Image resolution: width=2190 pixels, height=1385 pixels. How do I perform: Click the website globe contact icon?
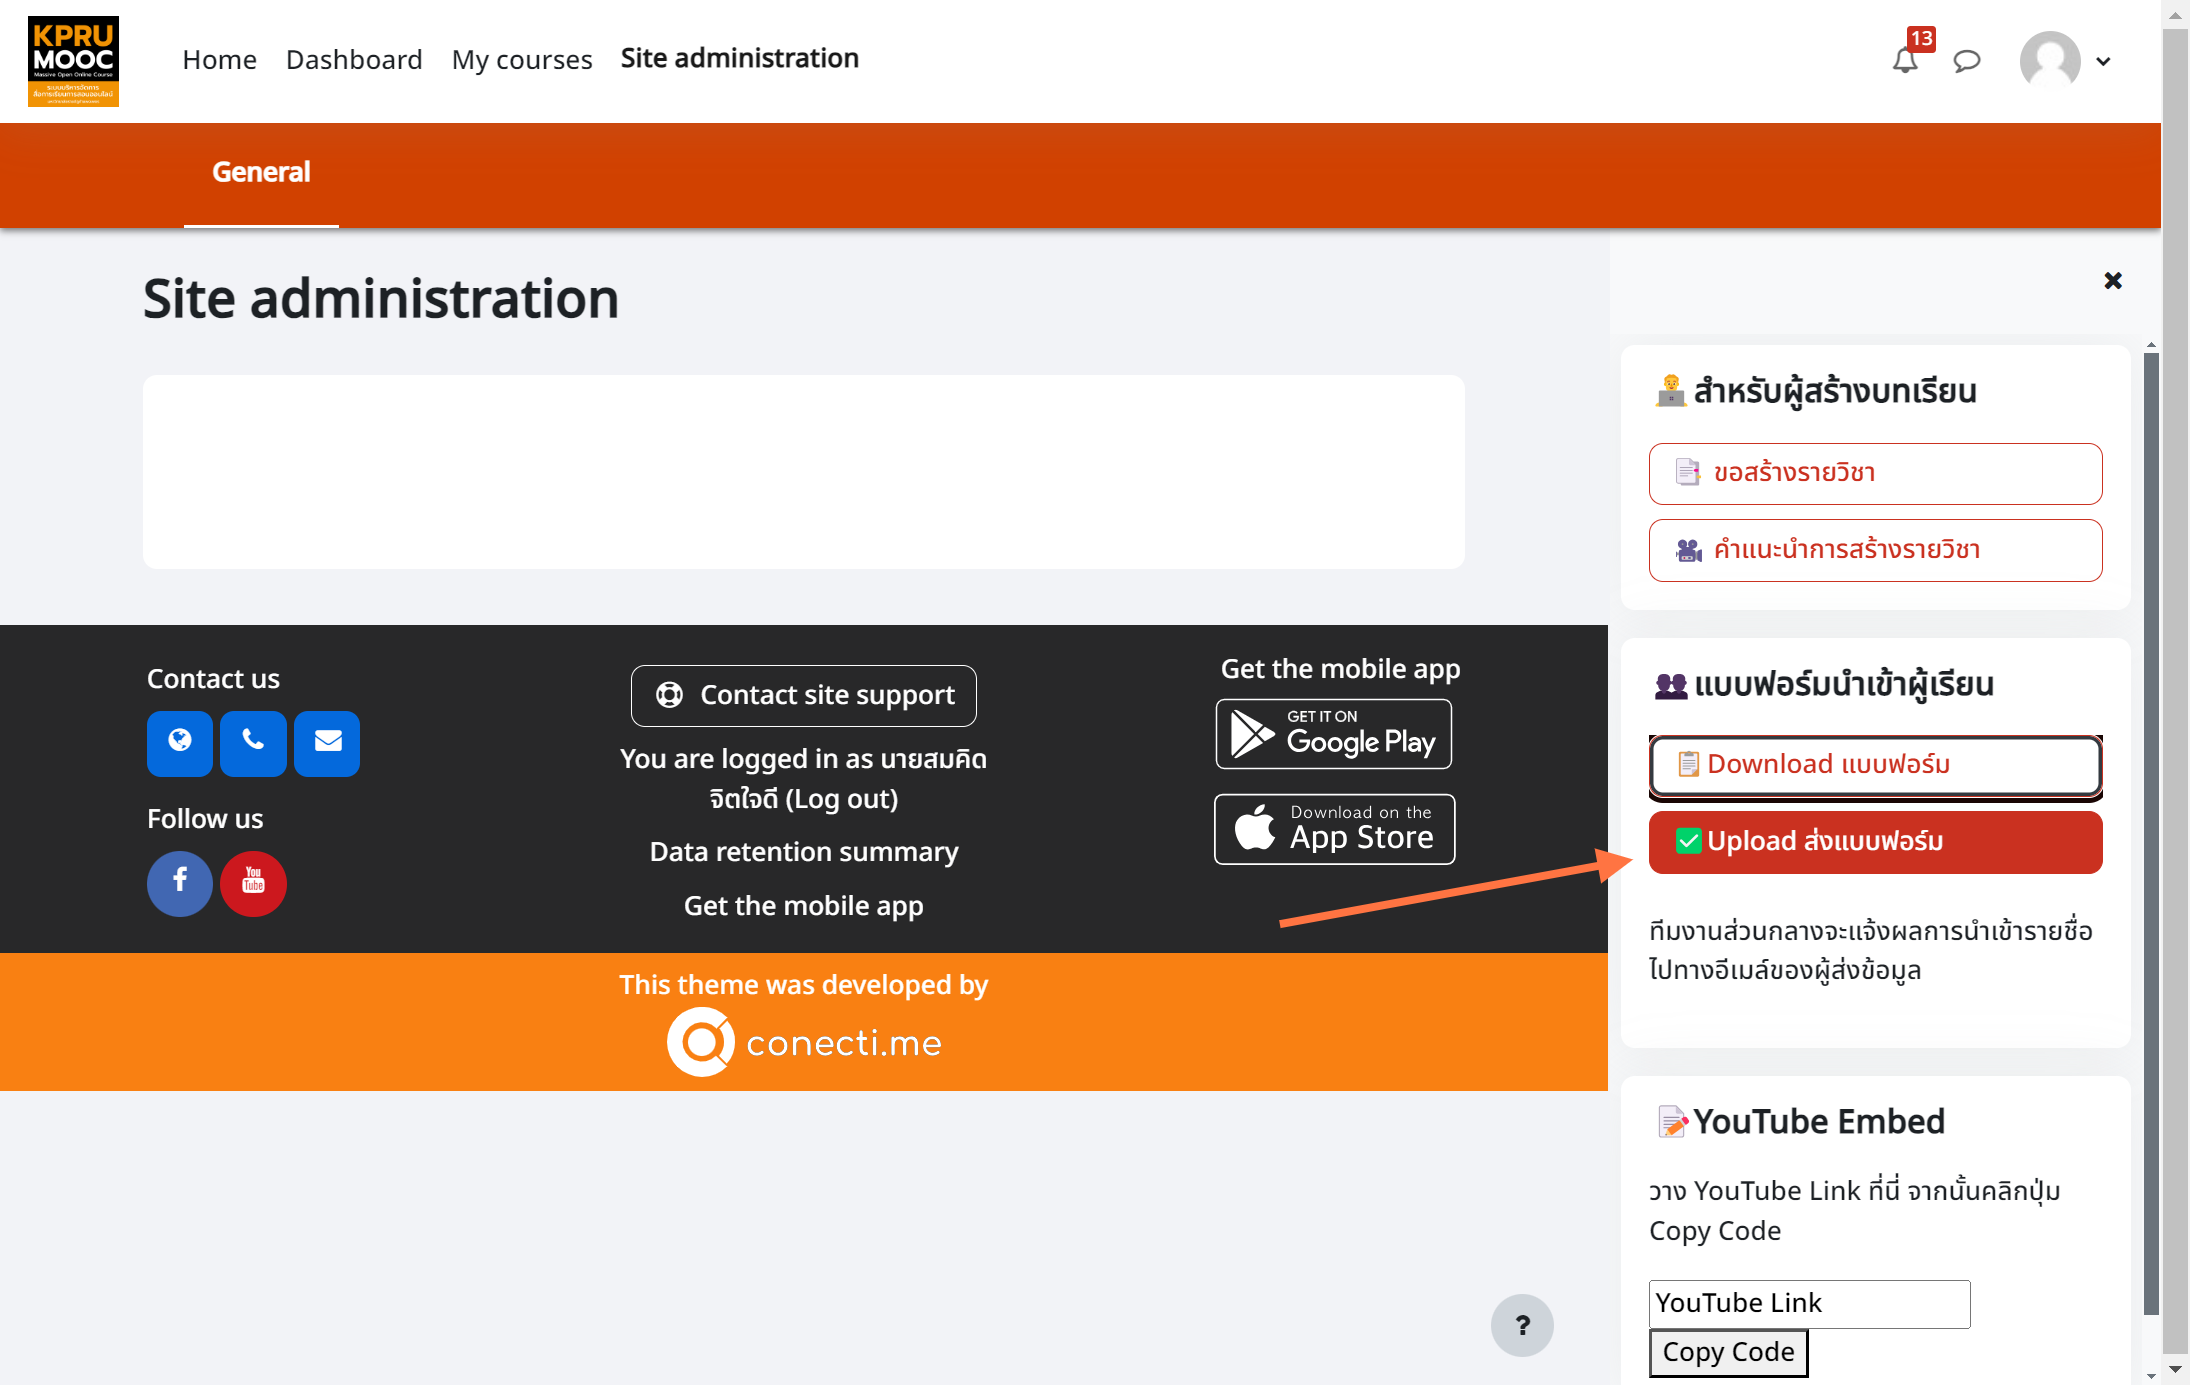[180, 743]
